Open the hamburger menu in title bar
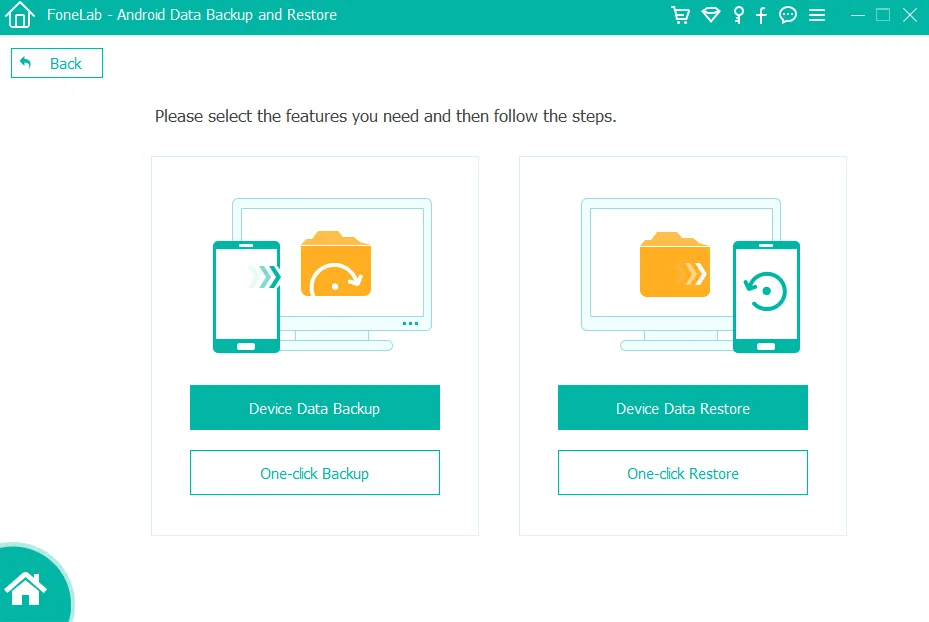929x622 pixels. point(817,15)
